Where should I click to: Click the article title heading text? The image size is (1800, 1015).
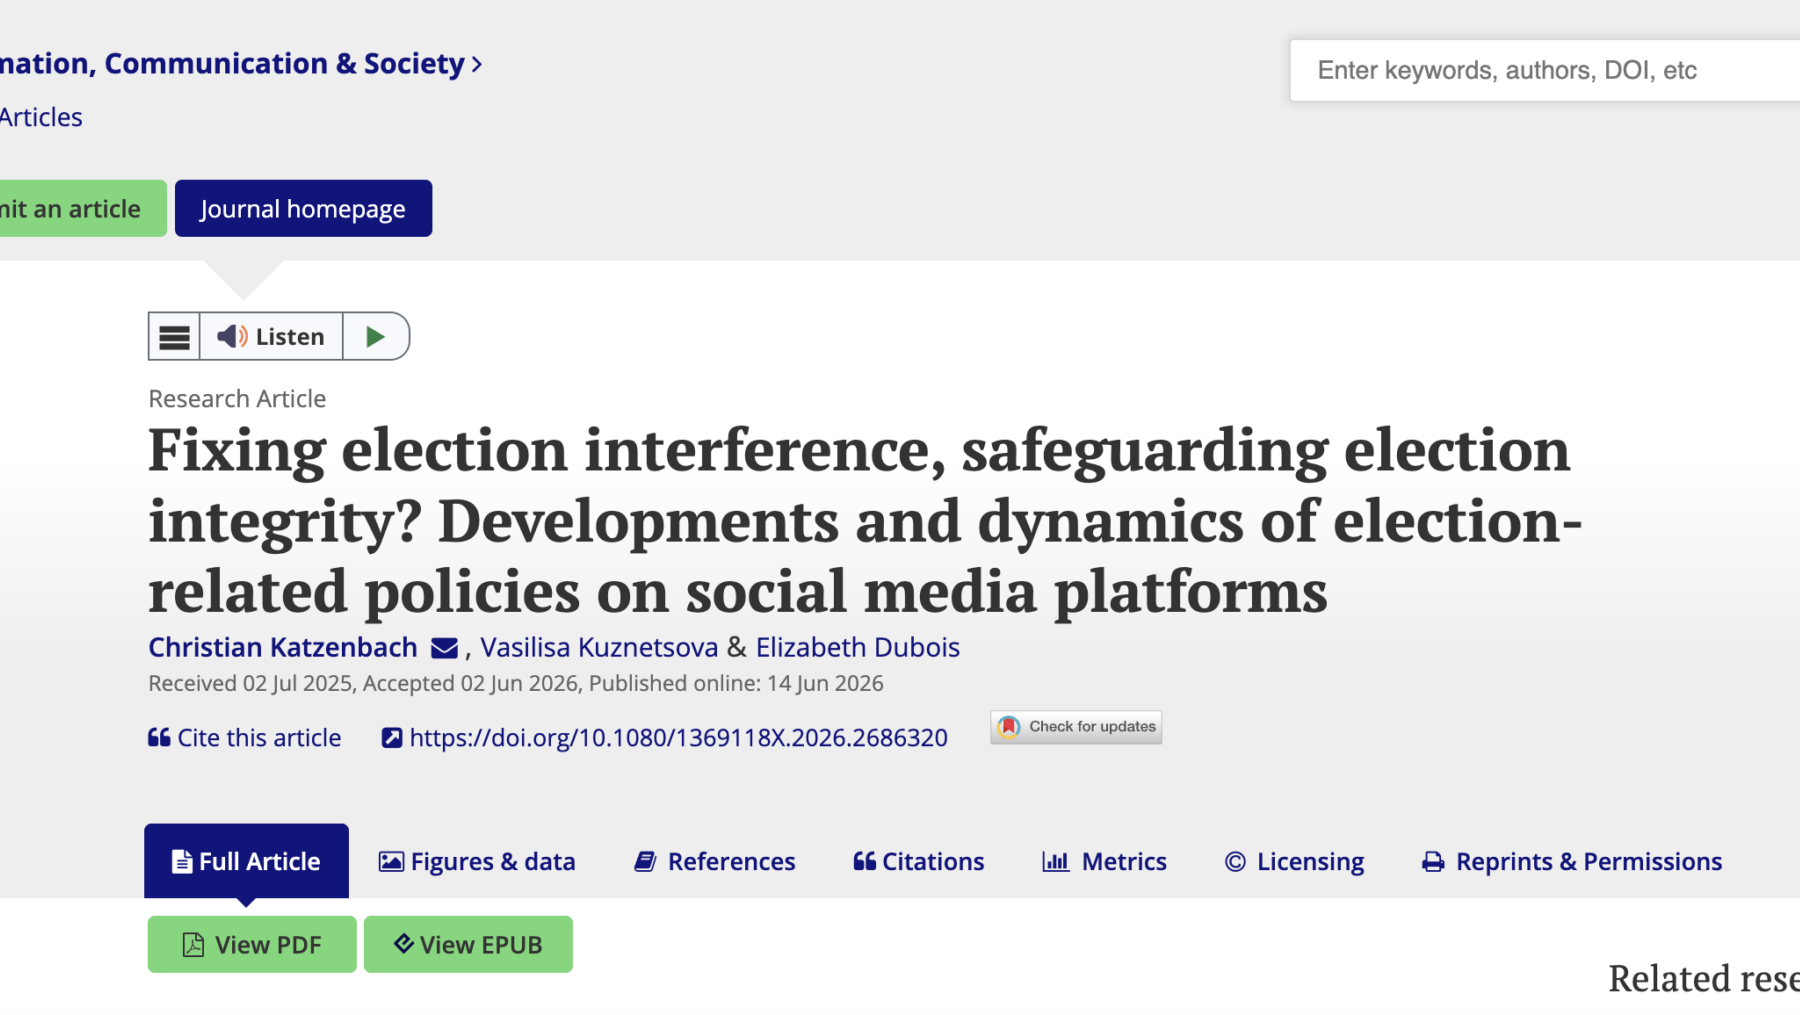point(864,520)
